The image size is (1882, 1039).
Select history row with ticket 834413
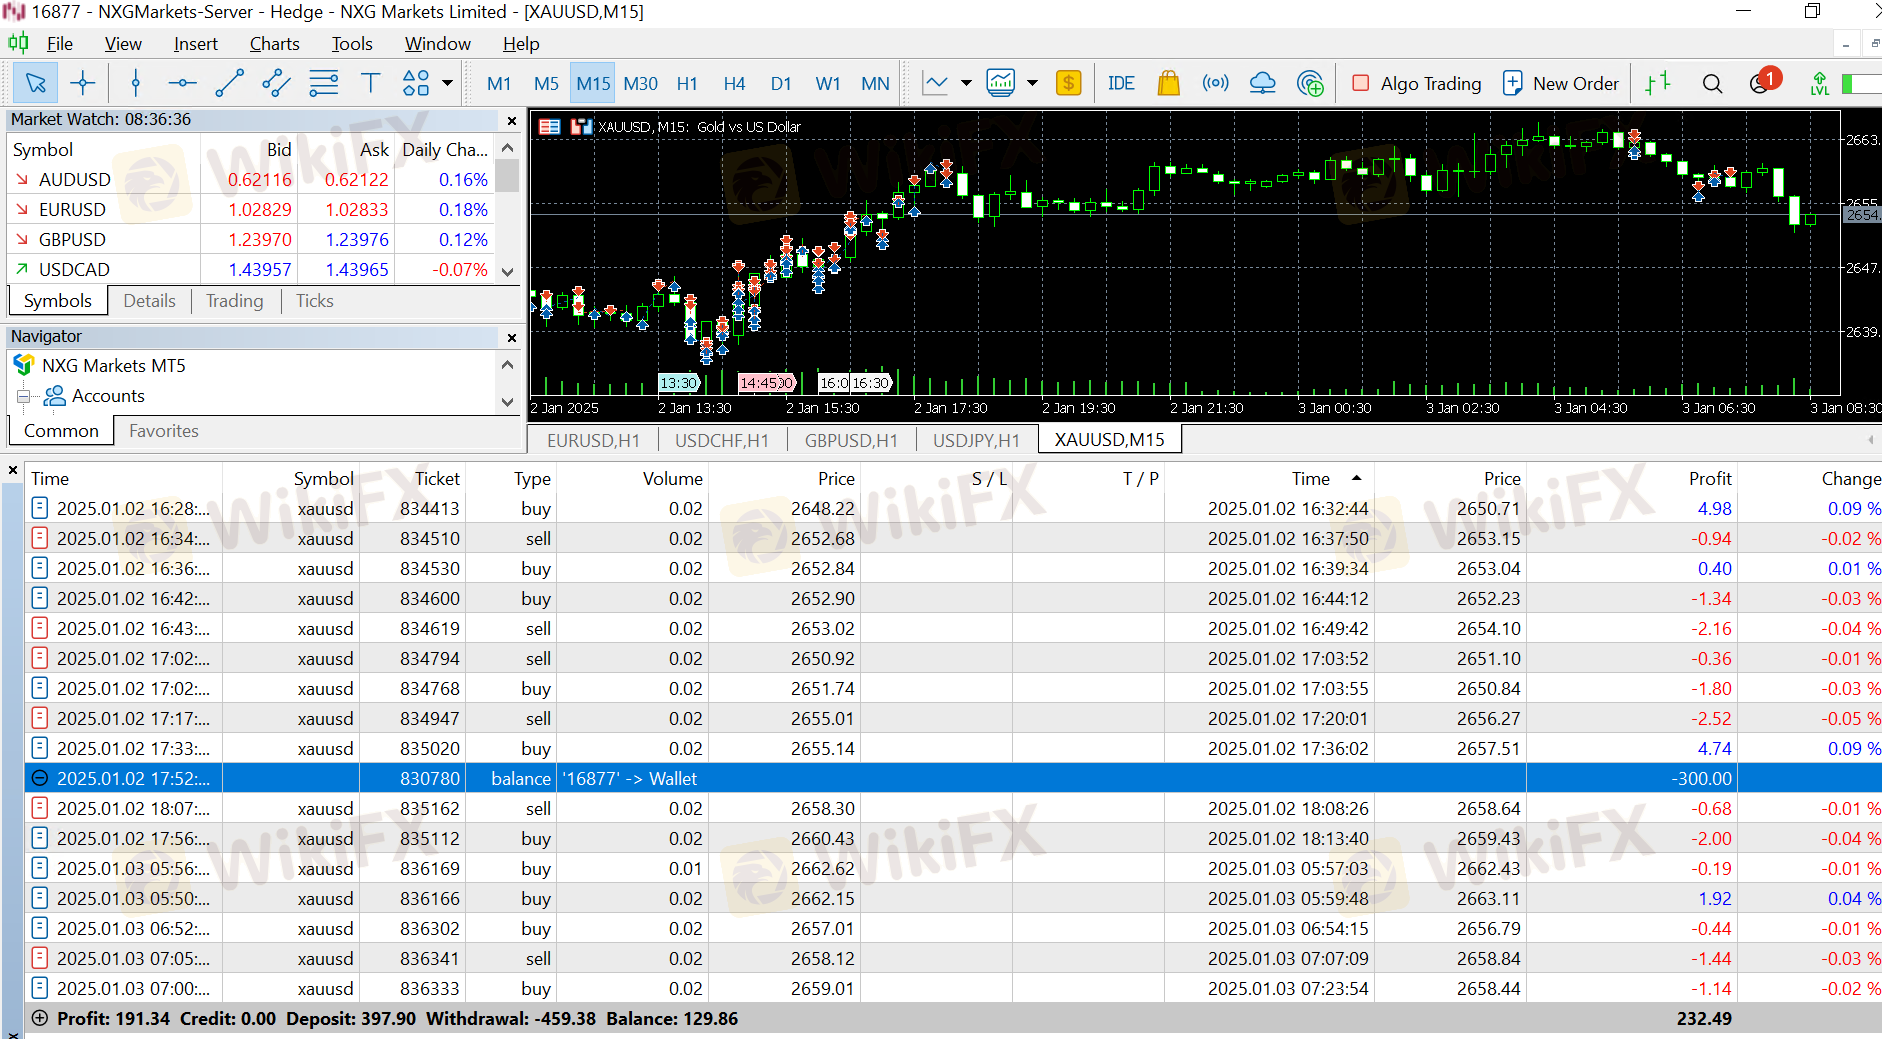point(953,508)
